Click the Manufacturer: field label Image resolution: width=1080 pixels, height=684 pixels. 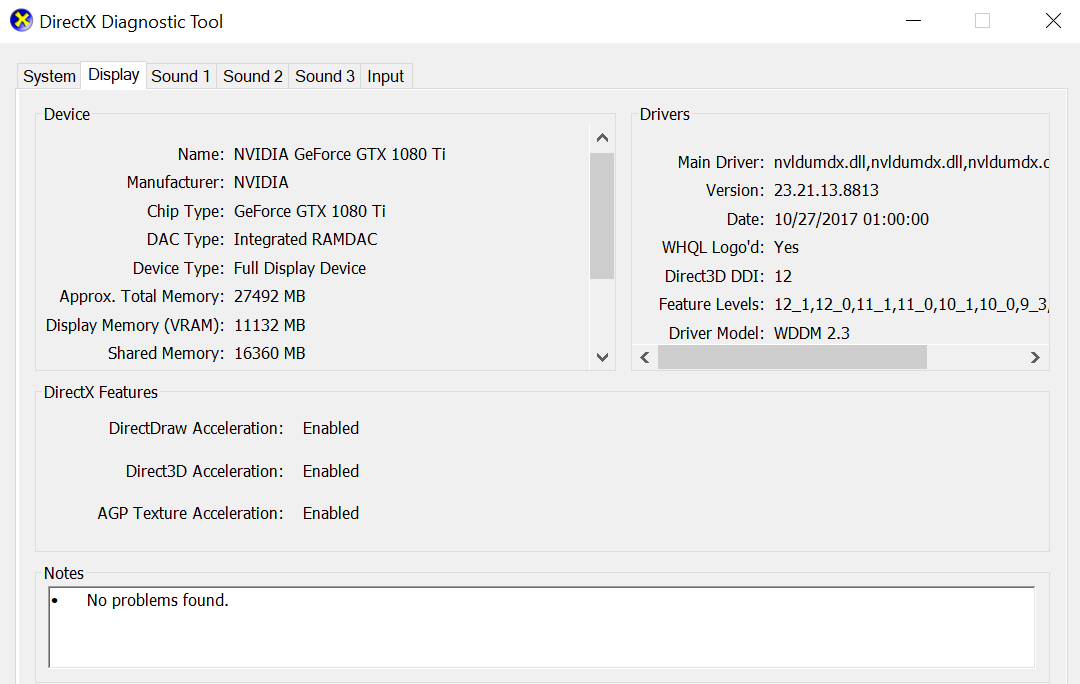pyautogui.click(x=175, y=183)
